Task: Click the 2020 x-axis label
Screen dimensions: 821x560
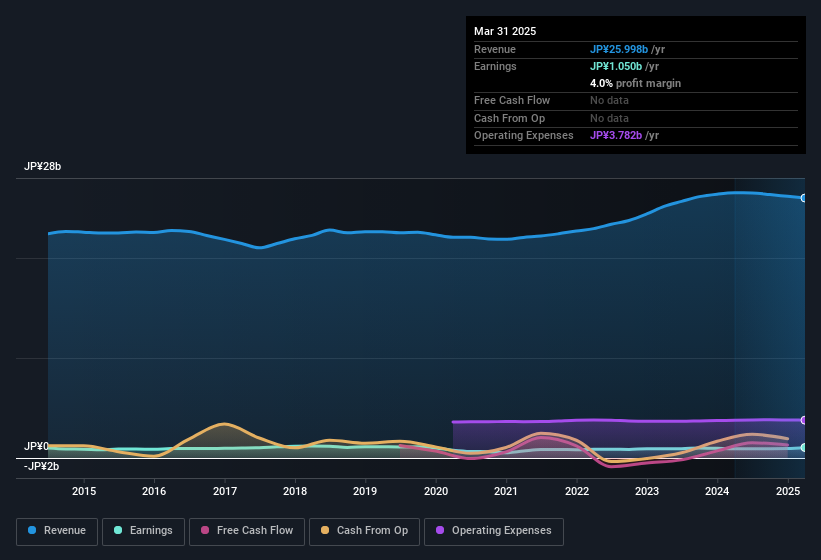Action: pyautogui.click(x=436, y=491)
